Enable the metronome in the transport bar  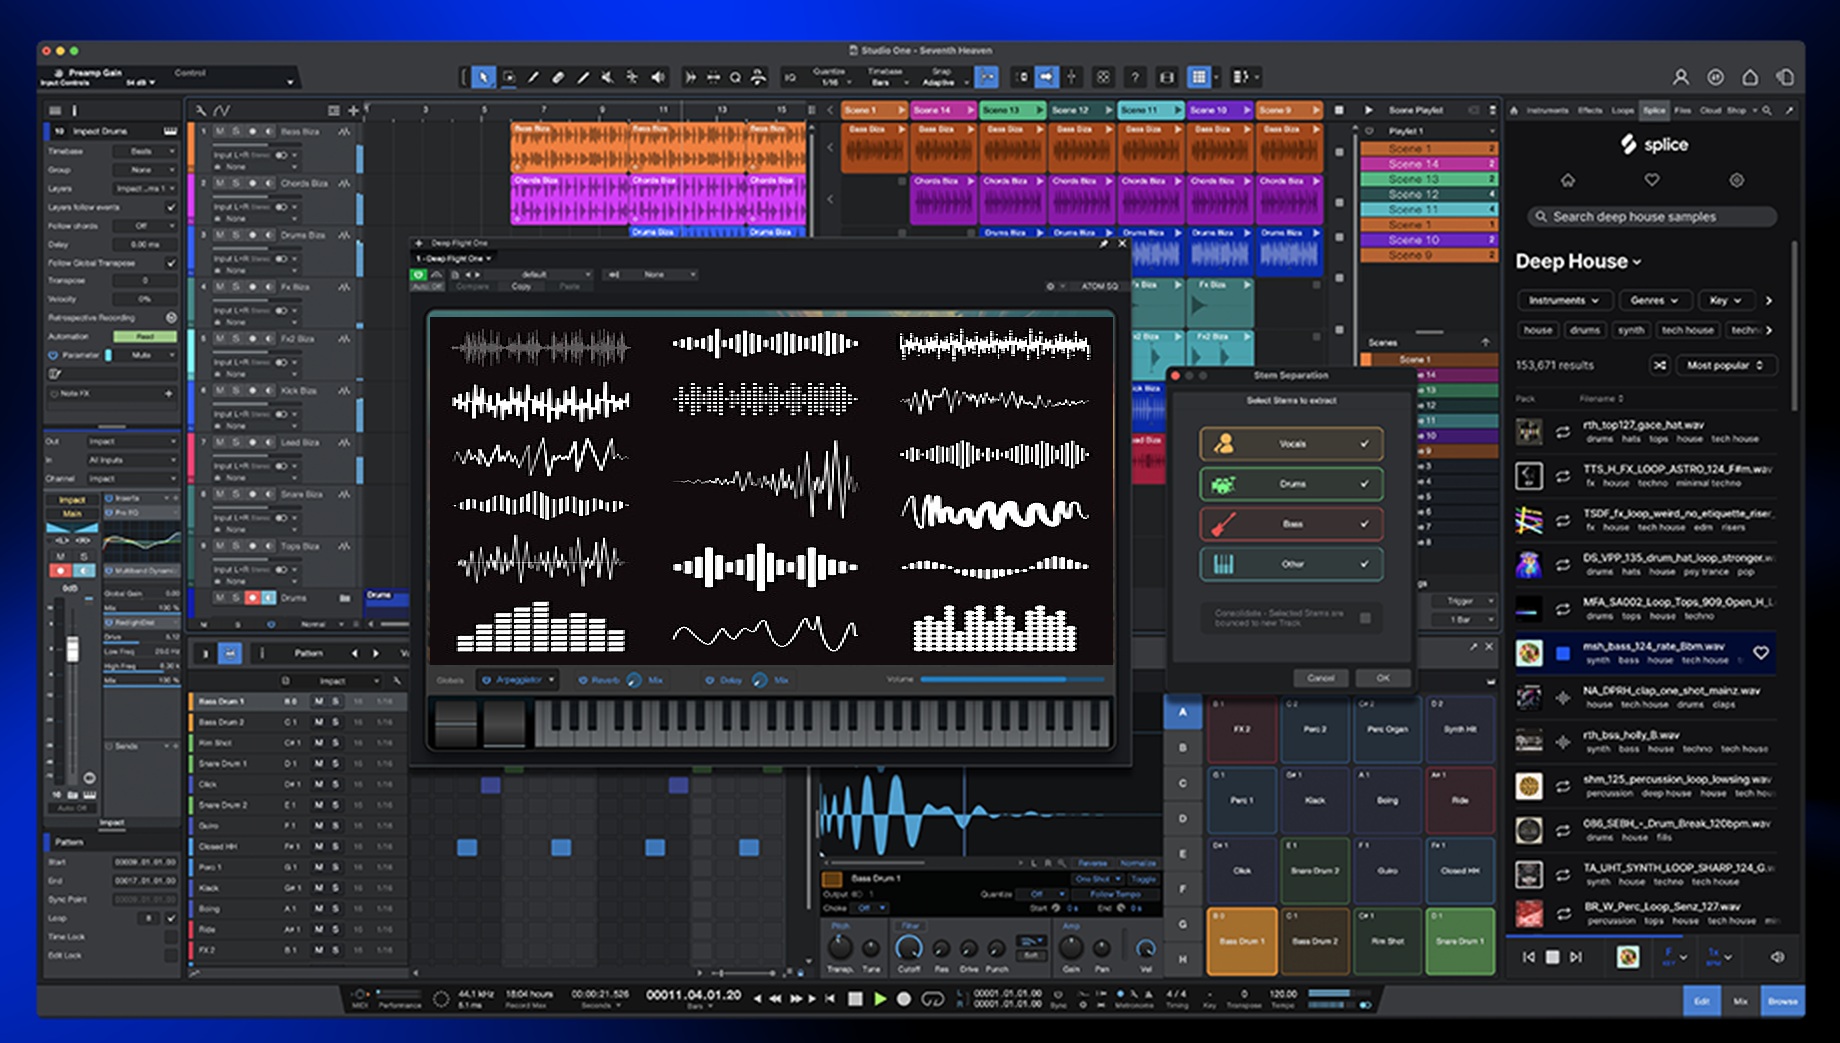[x=1120, y=994]
